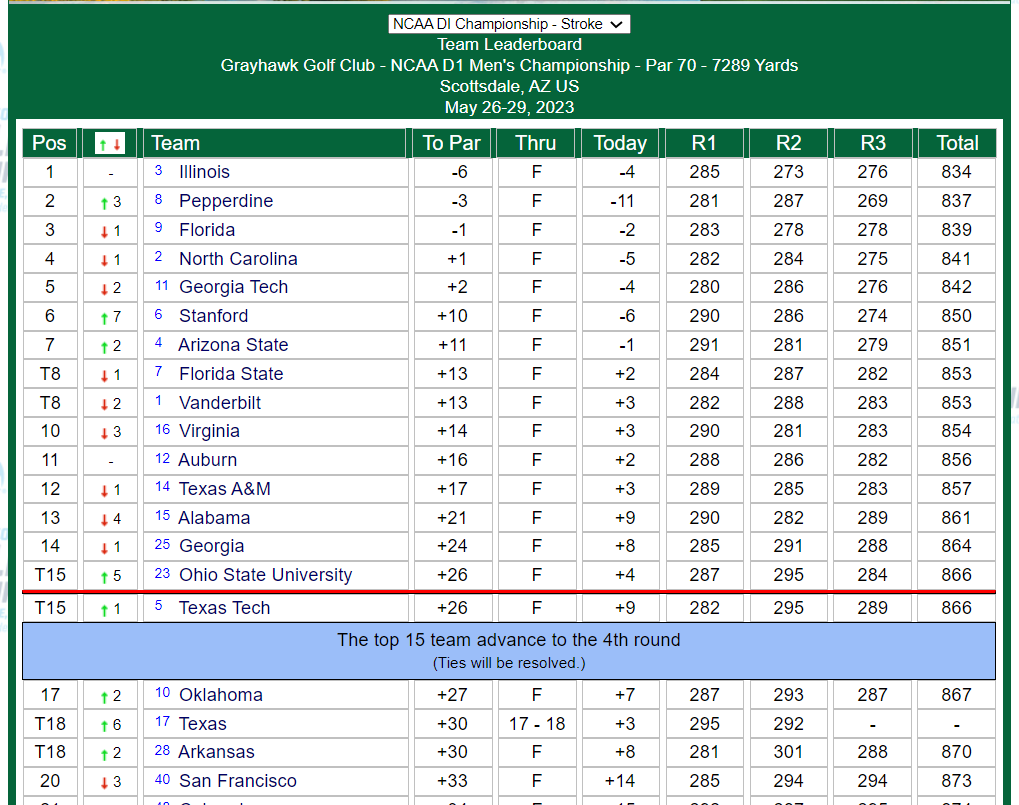Open the Illinois team link
Viewport: 1019px width, 805px height.
(204, 172)
